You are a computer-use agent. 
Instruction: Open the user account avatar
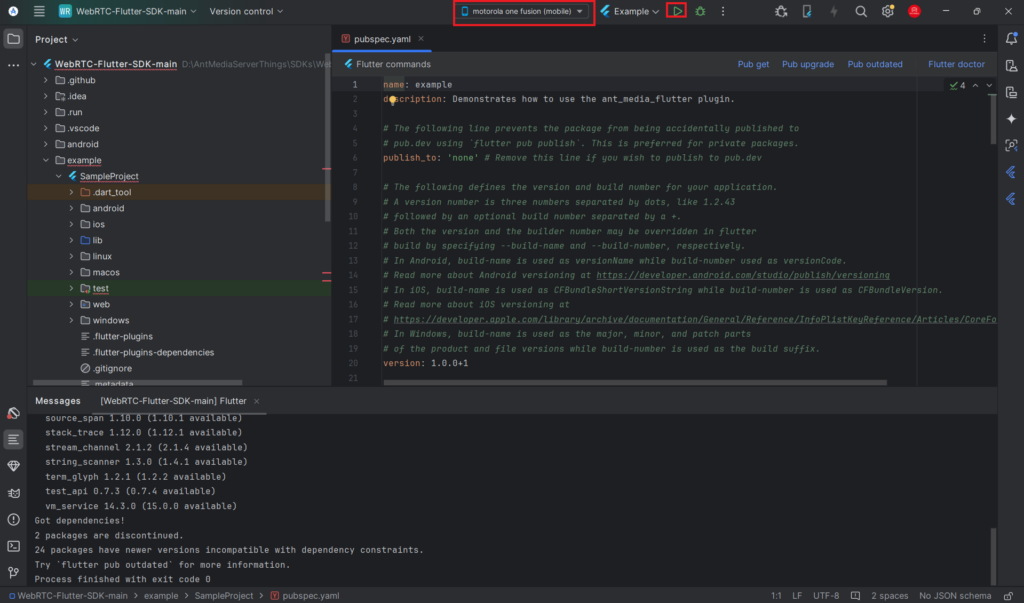(x=914, y=11)
